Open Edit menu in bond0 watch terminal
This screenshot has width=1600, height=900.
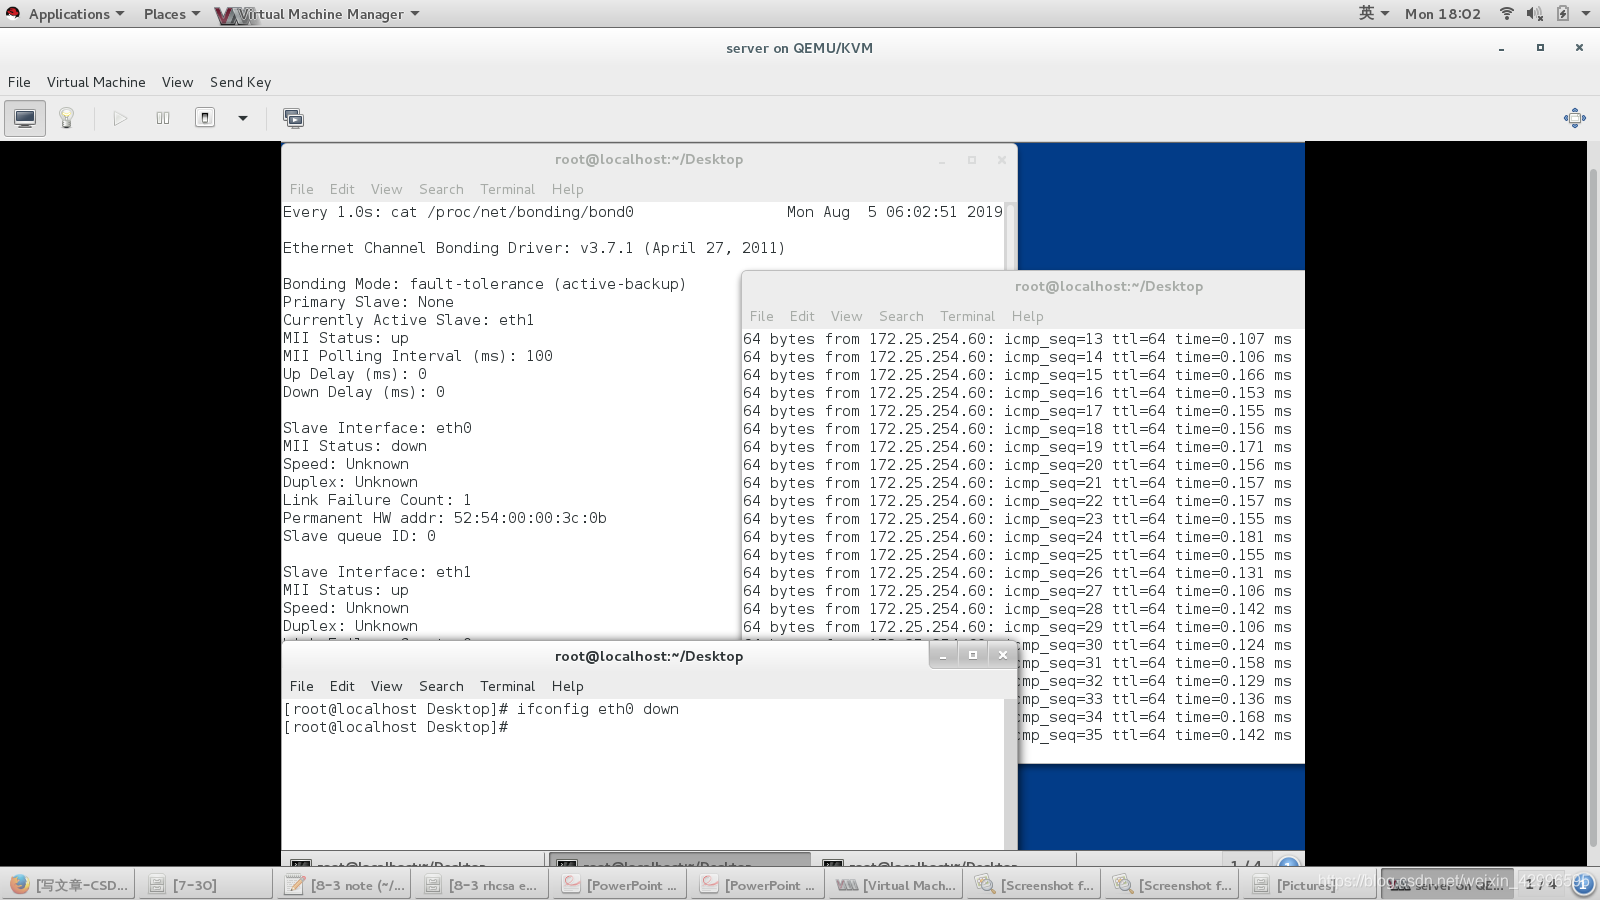[x=342, y=189]
